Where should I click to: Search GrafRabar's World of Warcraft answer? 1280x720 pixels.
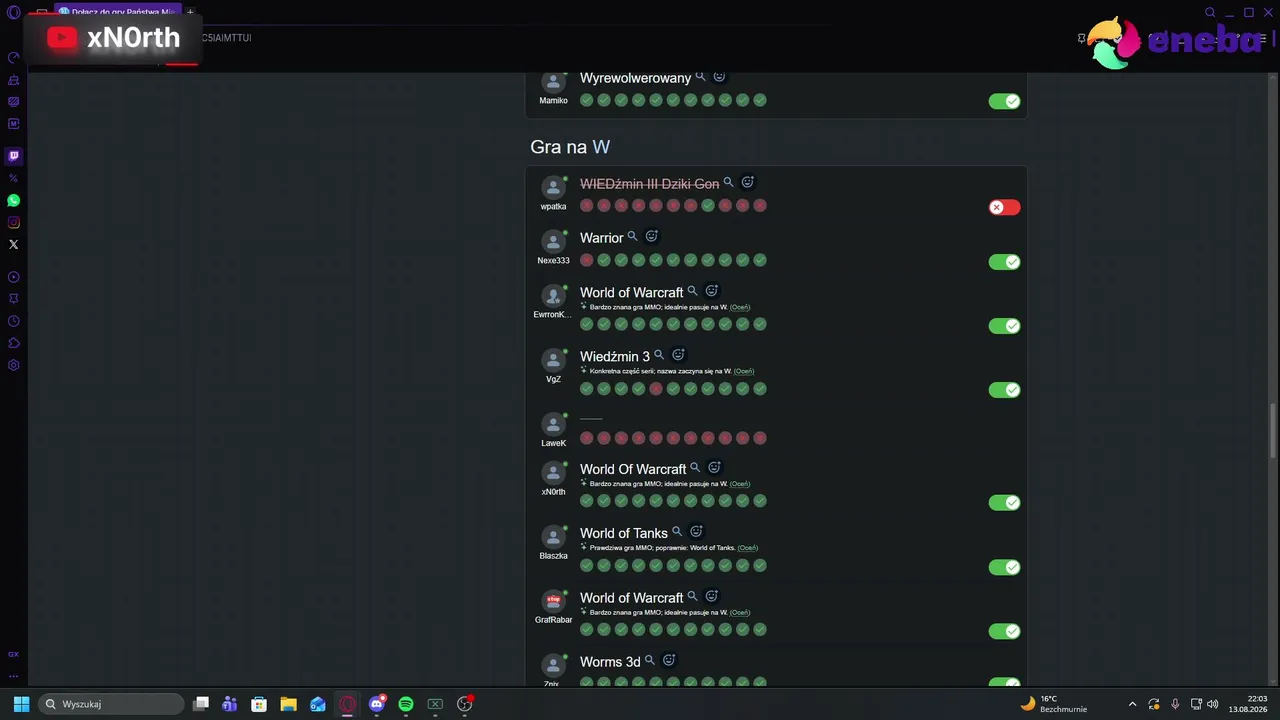693,597
